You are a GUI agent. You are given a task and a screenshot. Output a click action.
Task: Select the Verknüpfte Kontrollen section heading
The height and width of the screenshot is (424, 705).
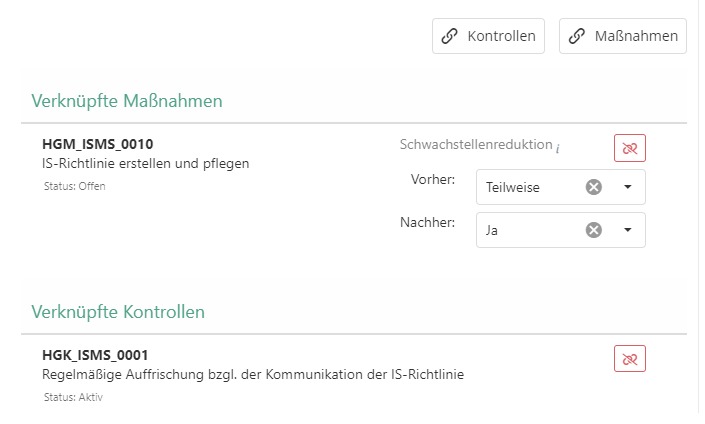tap(118, 312)
